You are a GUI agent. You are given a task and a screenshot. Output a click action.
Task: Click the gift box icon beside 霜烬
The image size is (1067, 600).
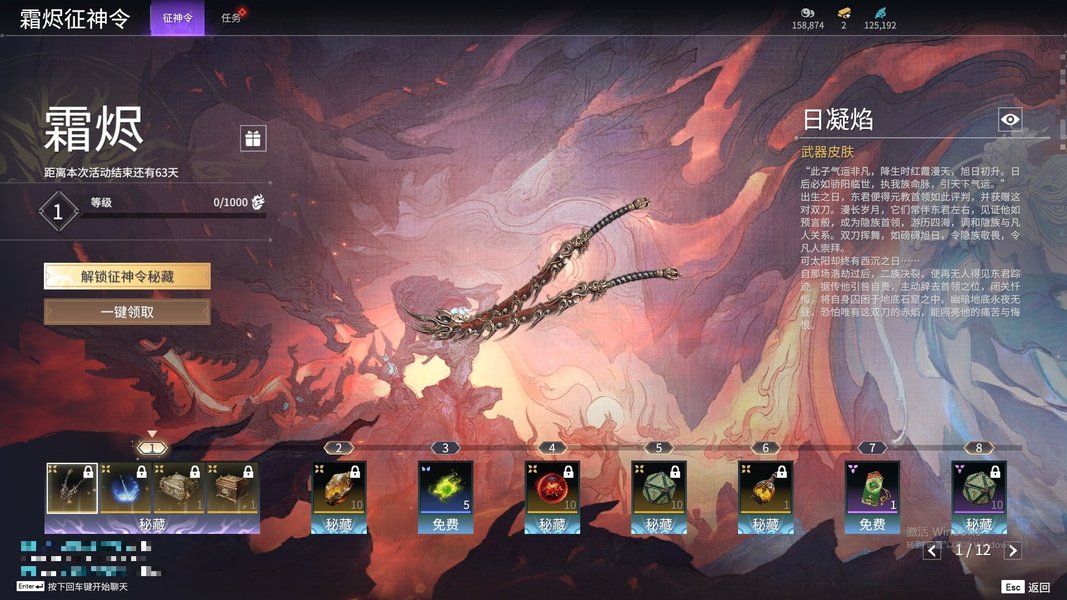point(253,138)
